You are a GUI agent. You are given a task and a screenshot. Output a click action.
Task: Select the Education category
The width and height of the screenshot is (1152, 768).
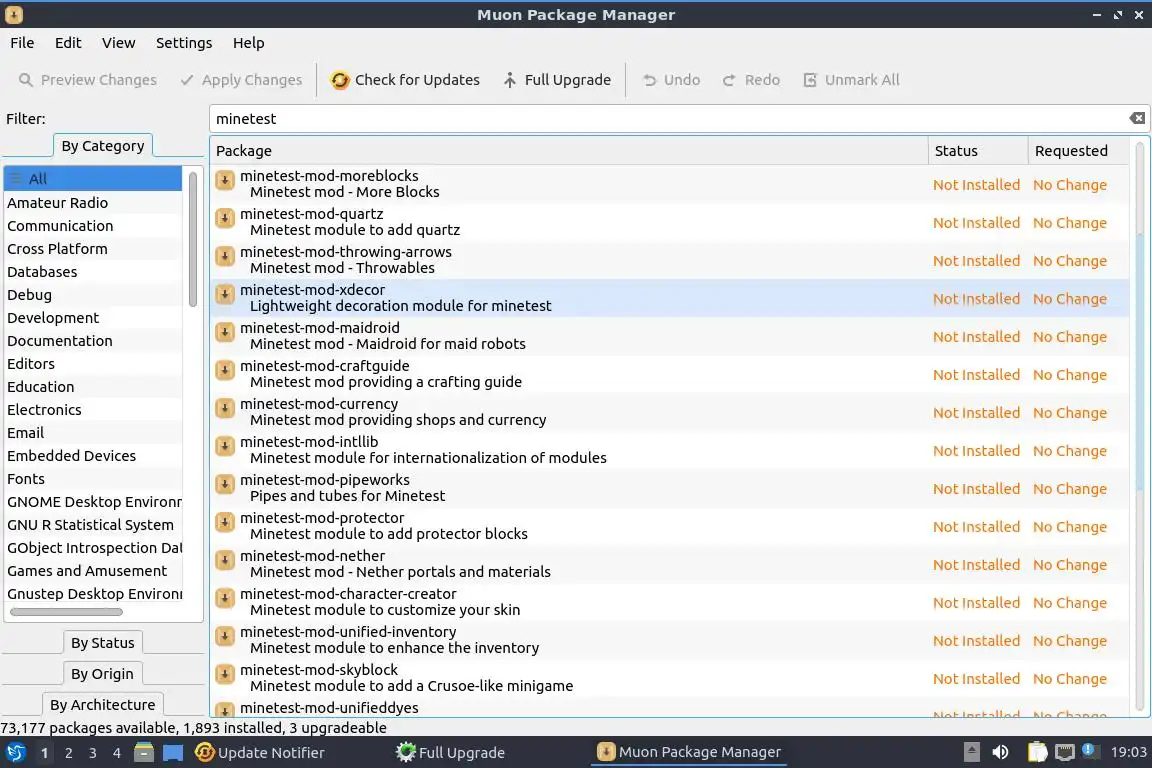click(x=93, y=387)
